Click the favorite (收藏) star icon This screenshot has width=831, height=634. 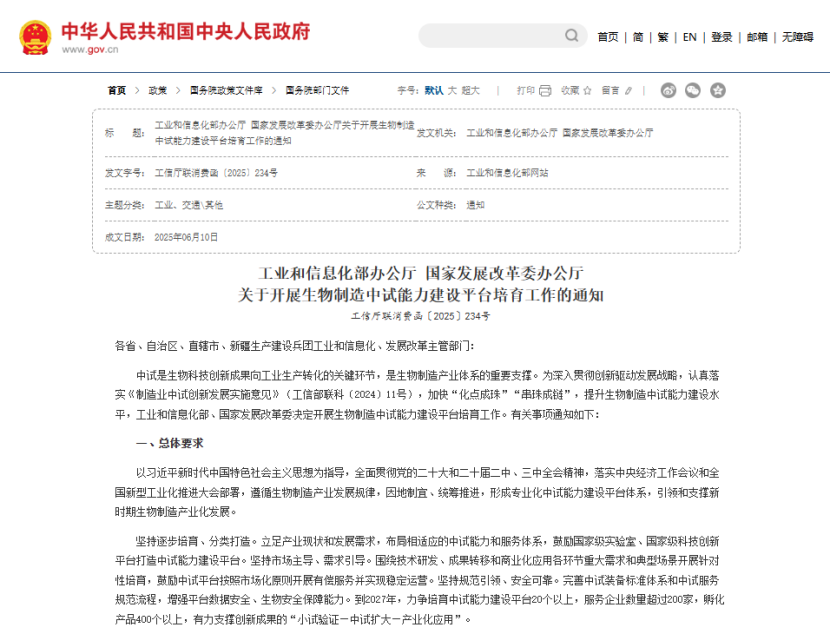pyautogui.click(x=589, y=90)
